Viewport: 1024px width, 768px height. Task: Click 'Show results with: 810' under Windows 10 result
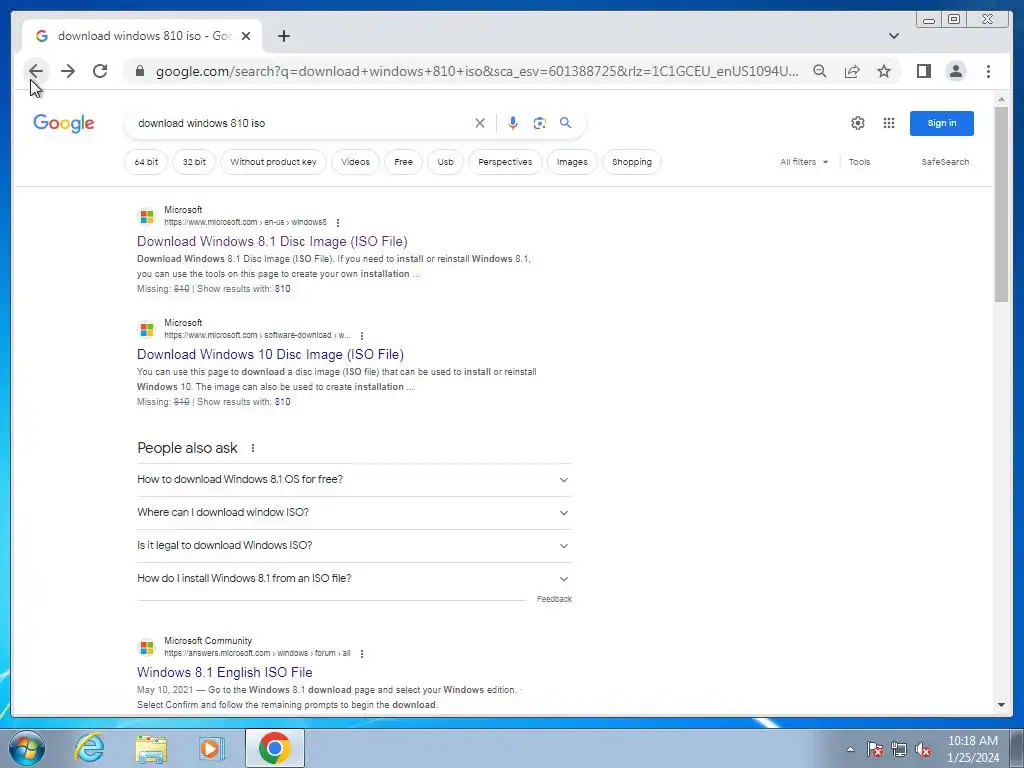[244, 402]
